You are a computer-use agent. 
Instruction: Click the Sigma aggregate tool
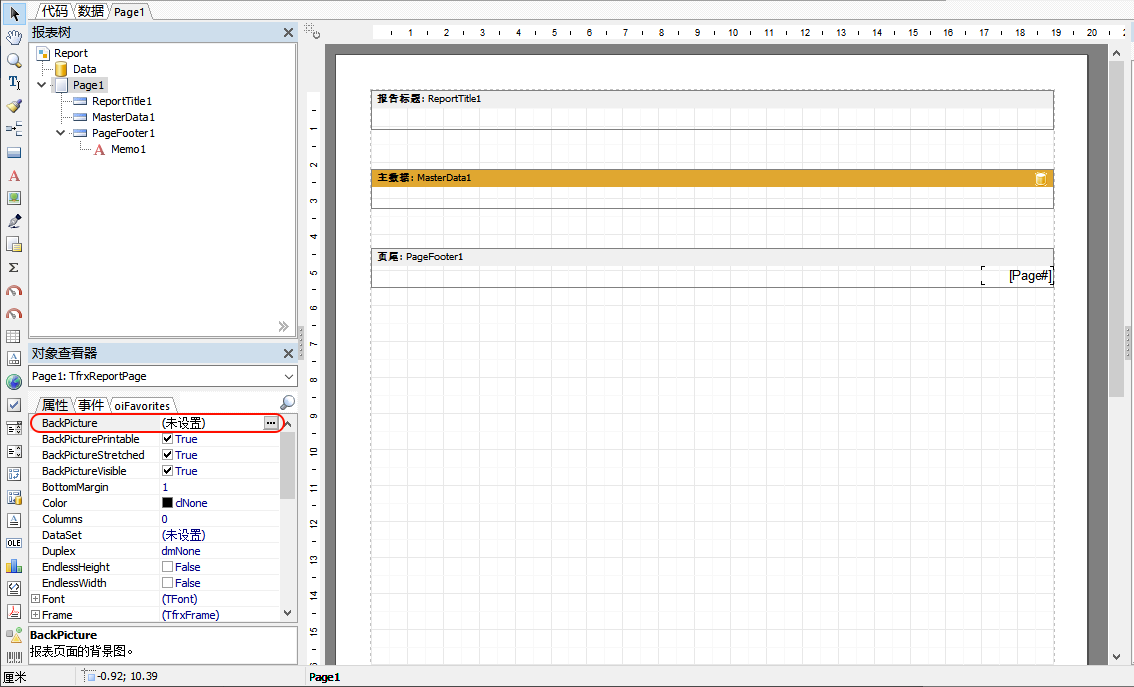click(x=14, y=268)
